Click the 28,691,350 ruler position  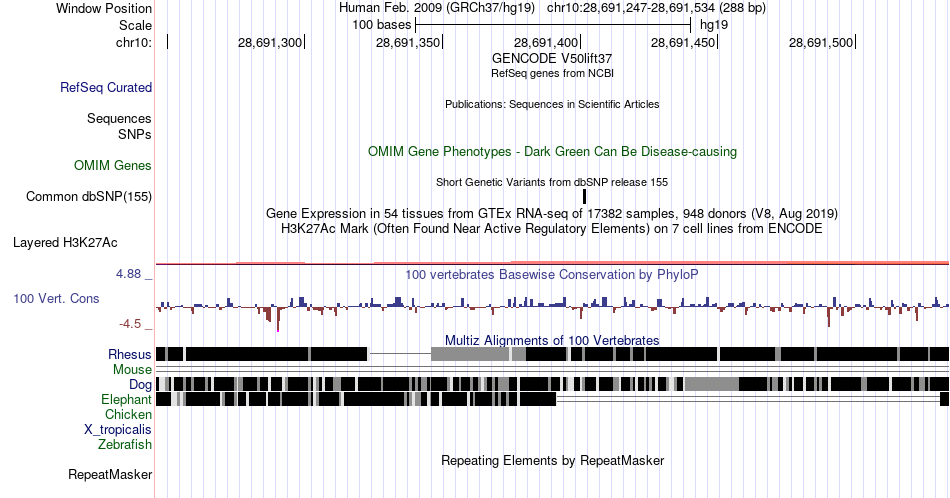408,42
